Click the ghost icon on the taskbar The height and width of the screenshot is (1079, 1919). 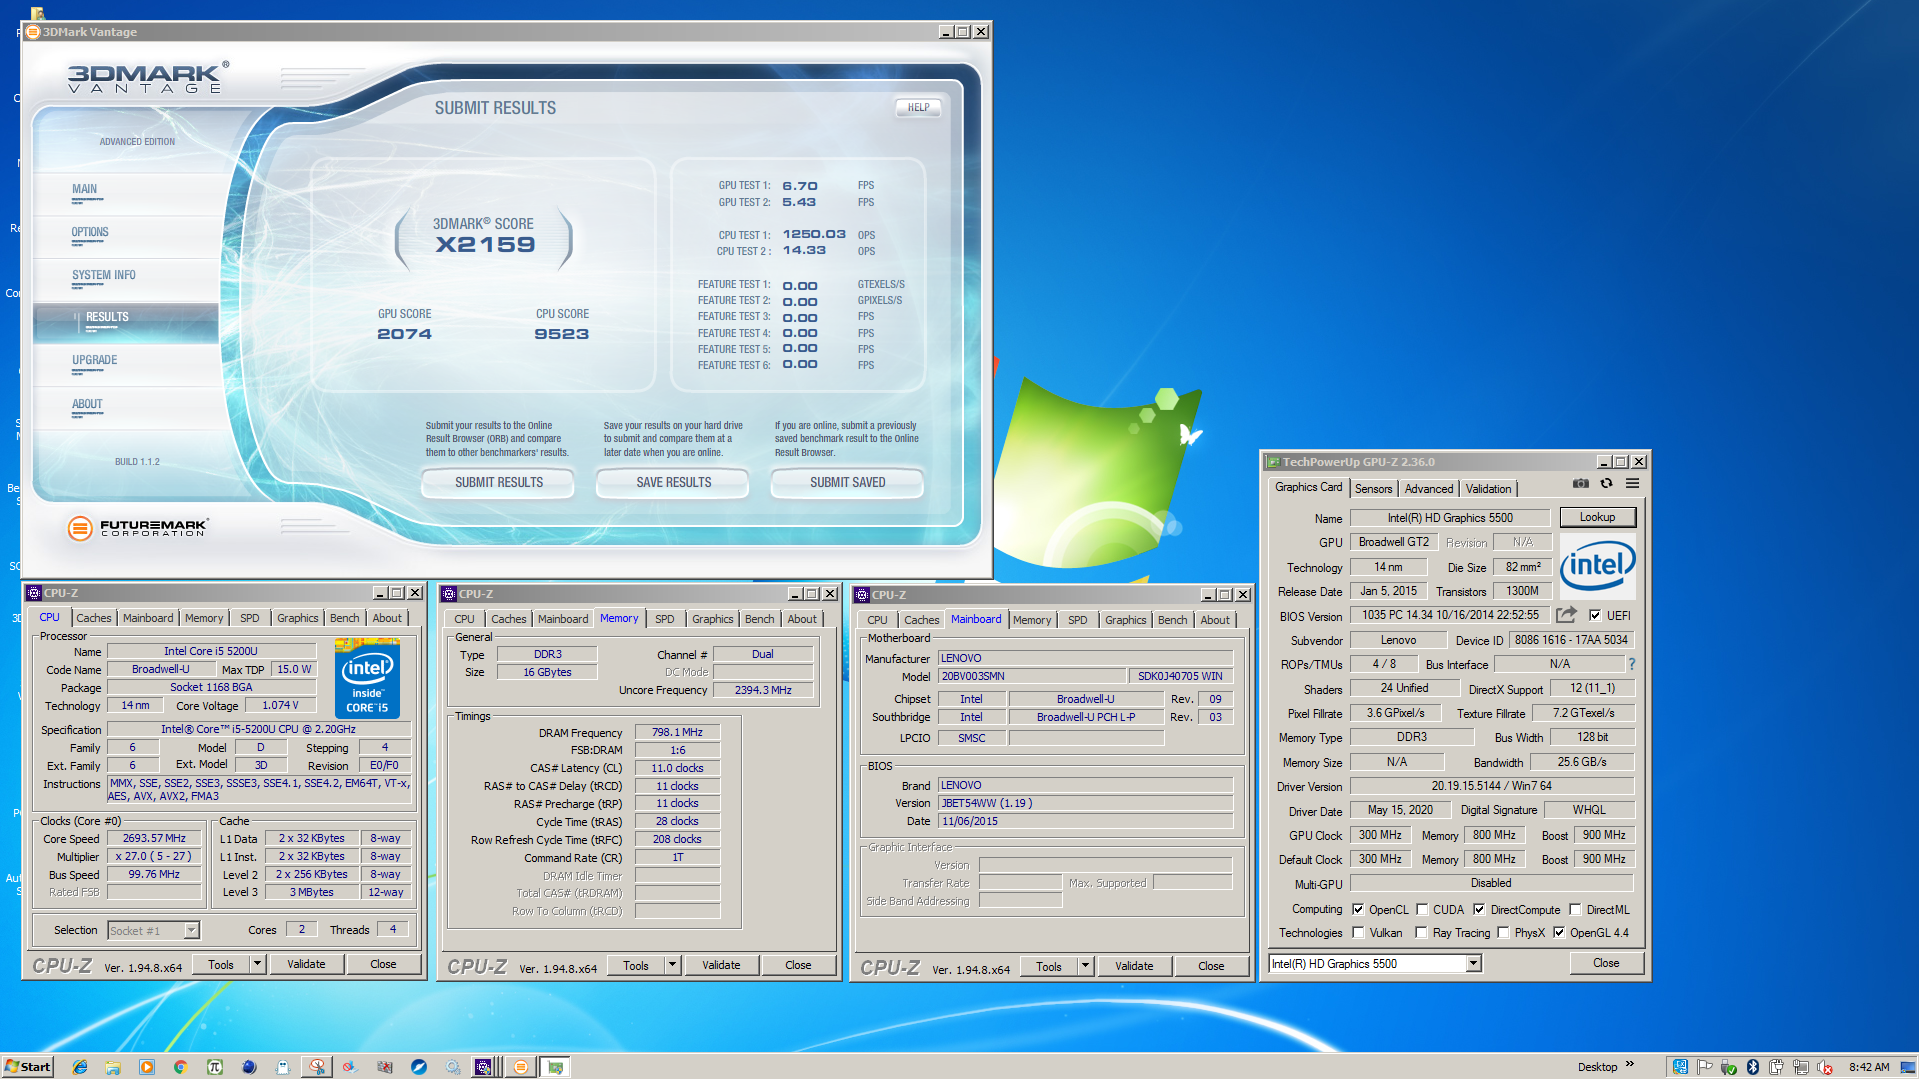click(283, 1067)
